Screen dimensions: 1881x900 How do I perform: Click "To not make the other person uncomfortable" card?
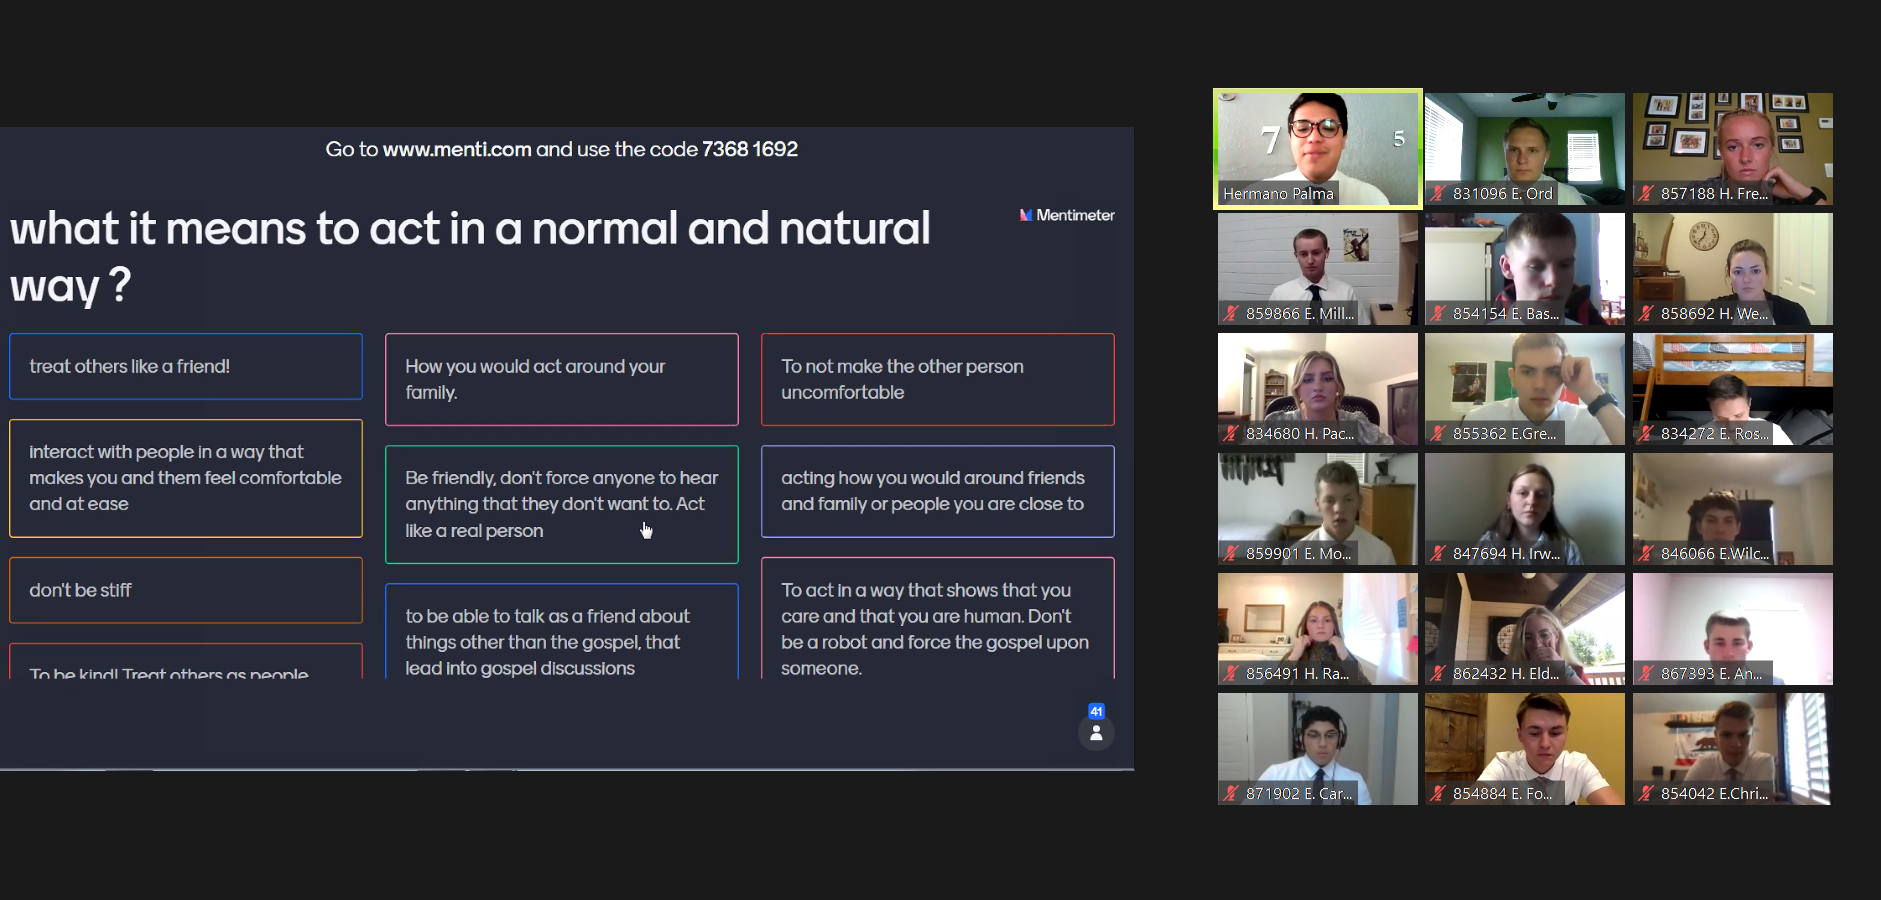point(937,380)
